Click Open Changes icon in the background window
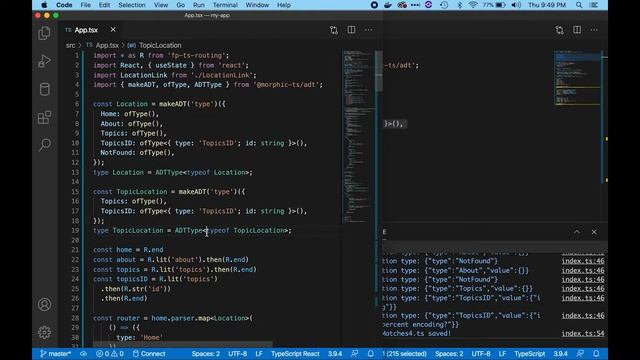The width and height of the screenshot is (640, 360). pyautogui.click(x=559, y=30)
